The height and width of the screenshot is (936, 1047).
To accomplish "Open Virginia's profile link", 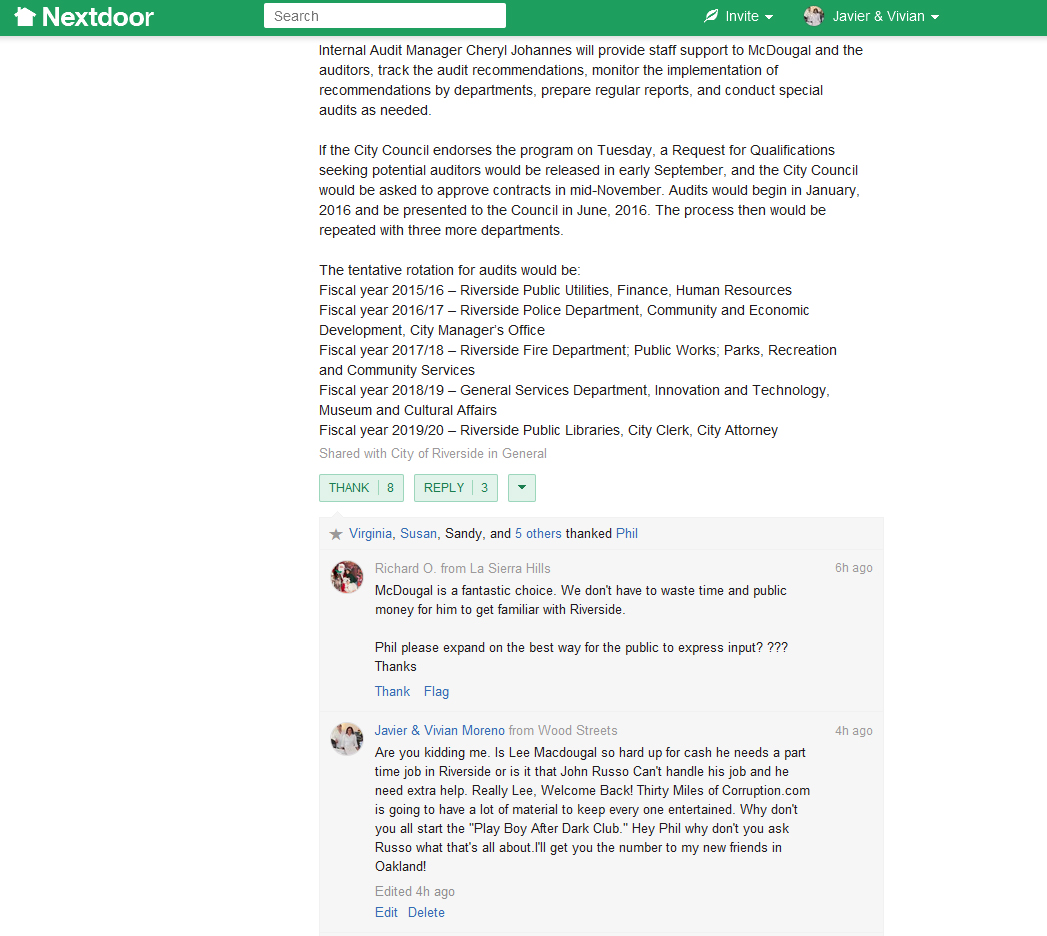I will (371, 534).
